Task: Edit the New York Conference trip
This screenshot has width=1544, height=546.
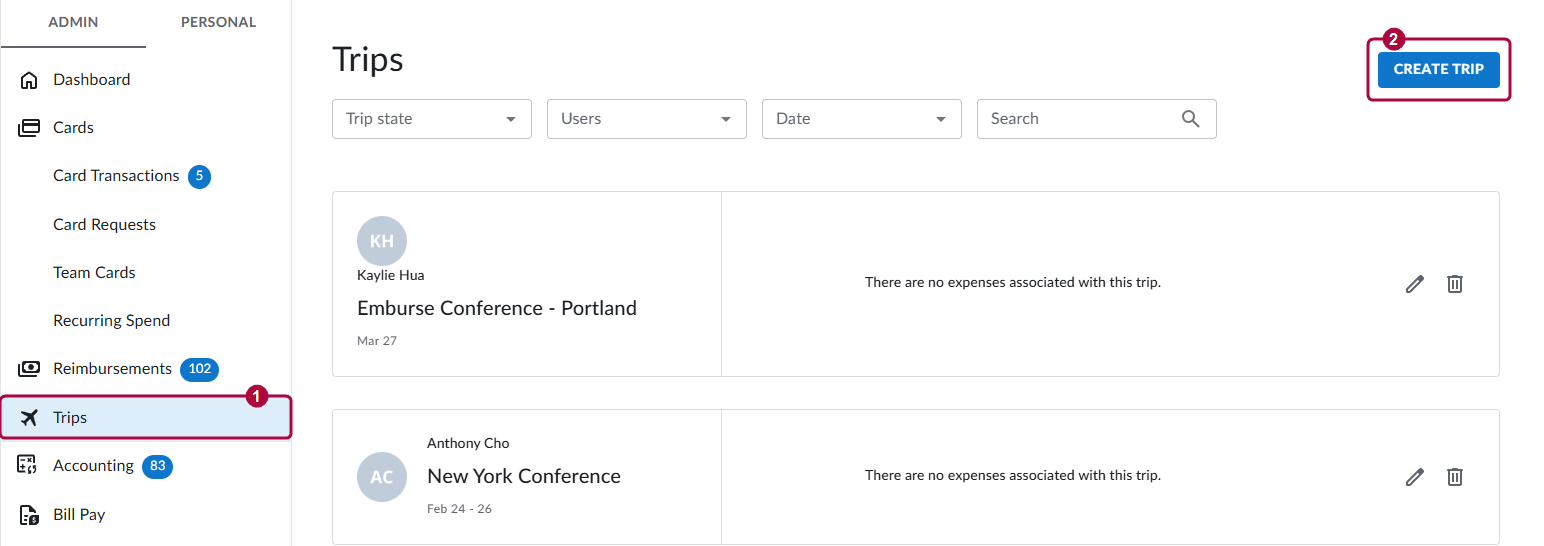Action: [1414, 477]
